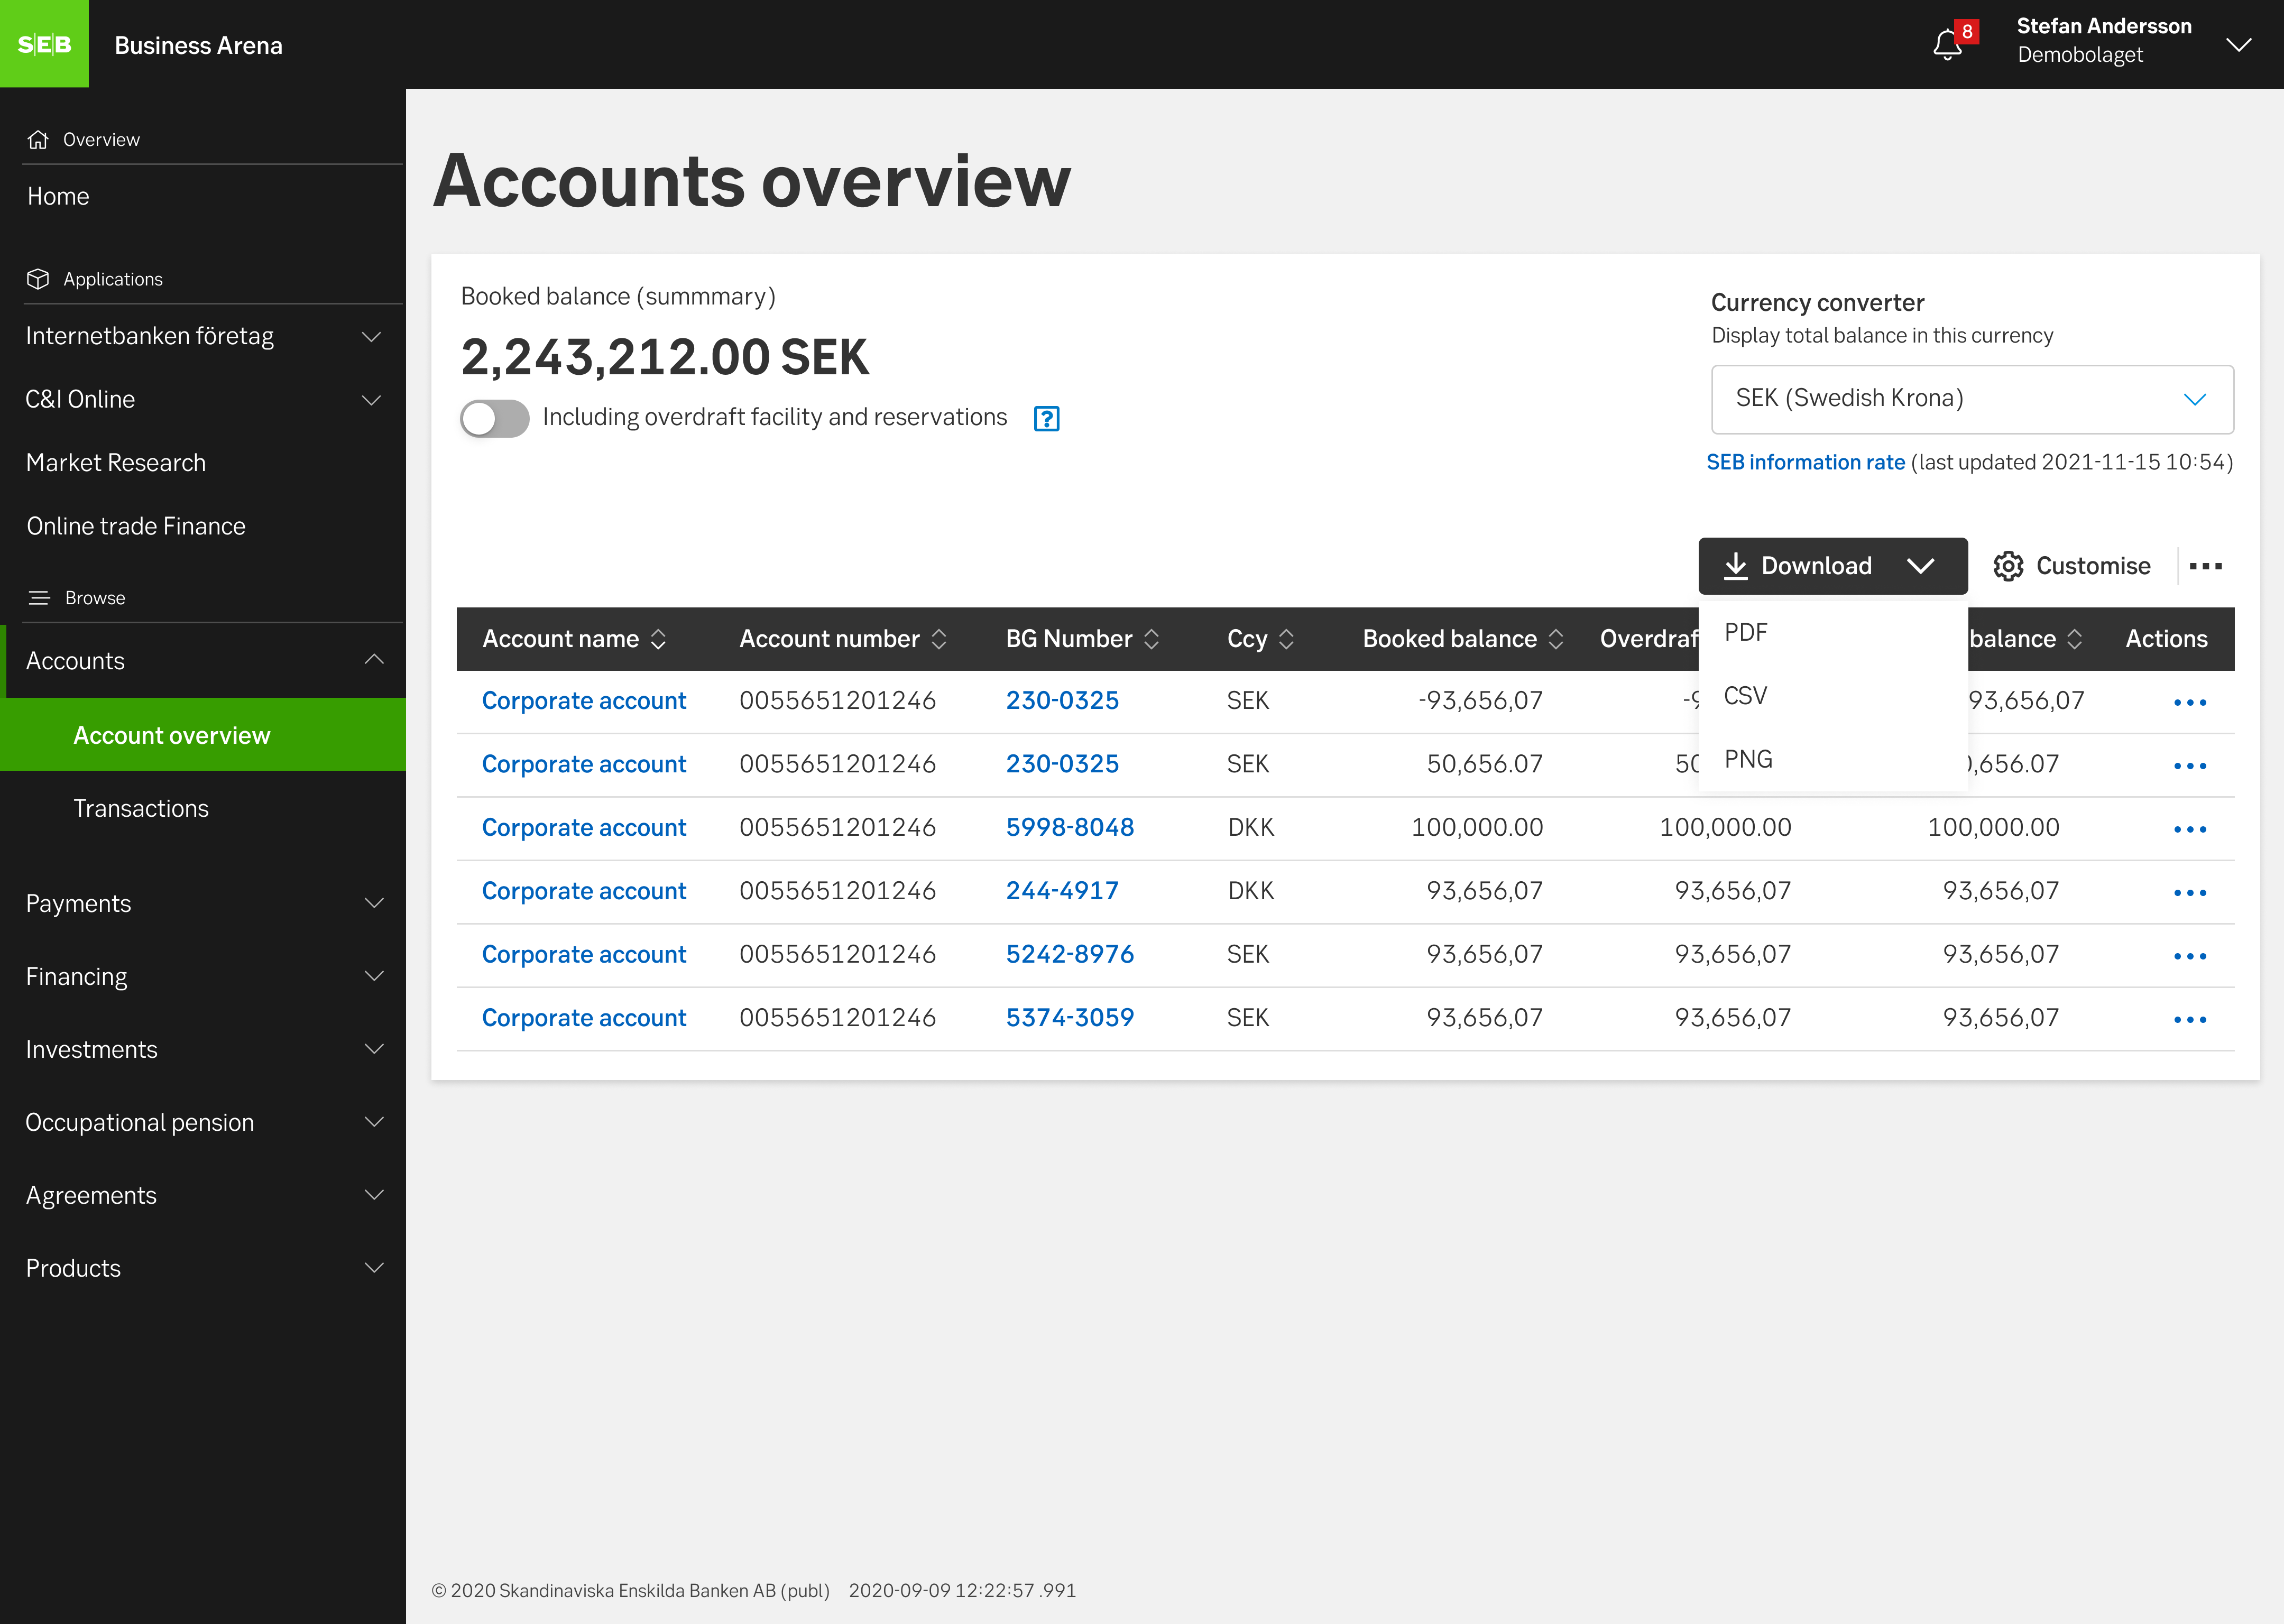Click the SEB information rate link

coord(1805,462)
